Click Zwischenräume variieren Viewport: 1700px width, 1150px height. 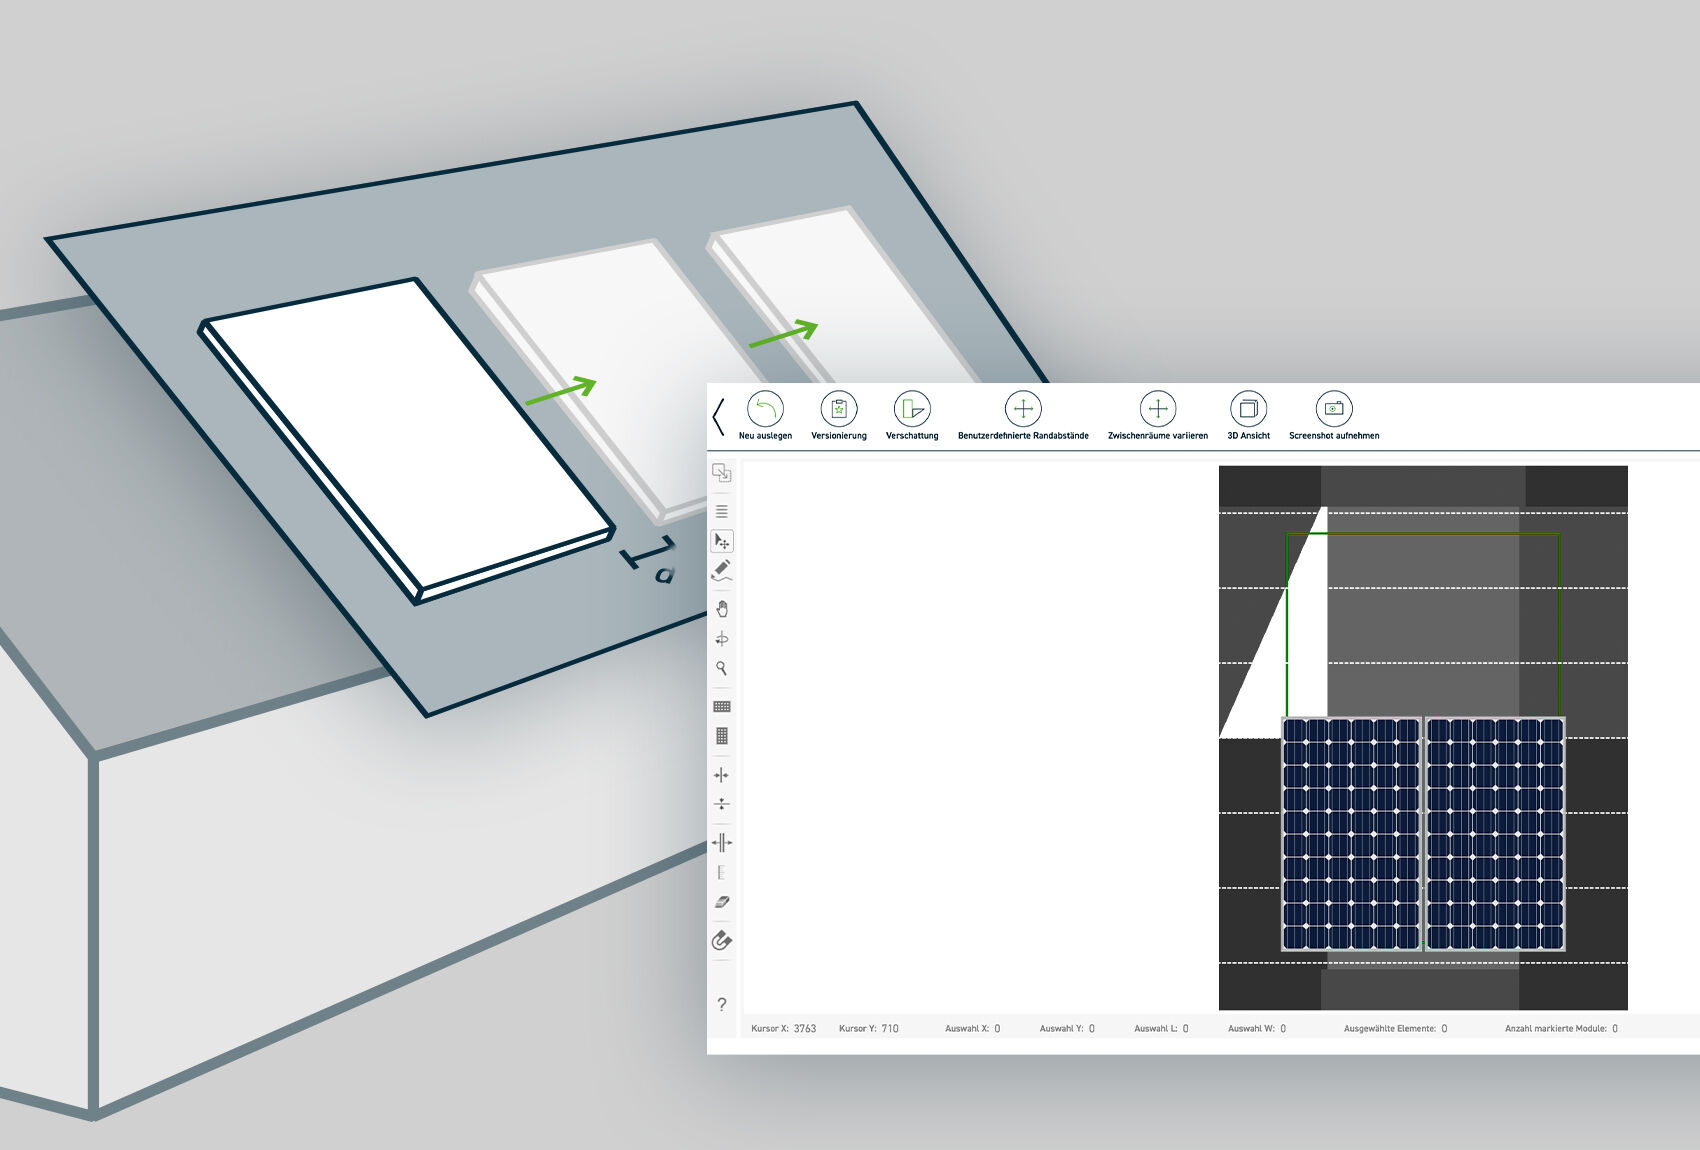click(1157, 409)
